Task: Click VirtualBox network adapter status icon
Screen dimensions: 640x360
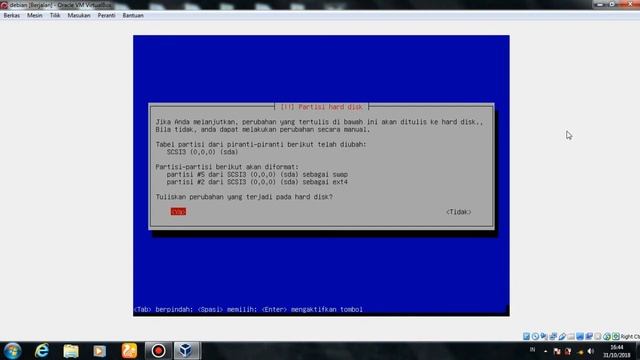Action: (553, 336)
